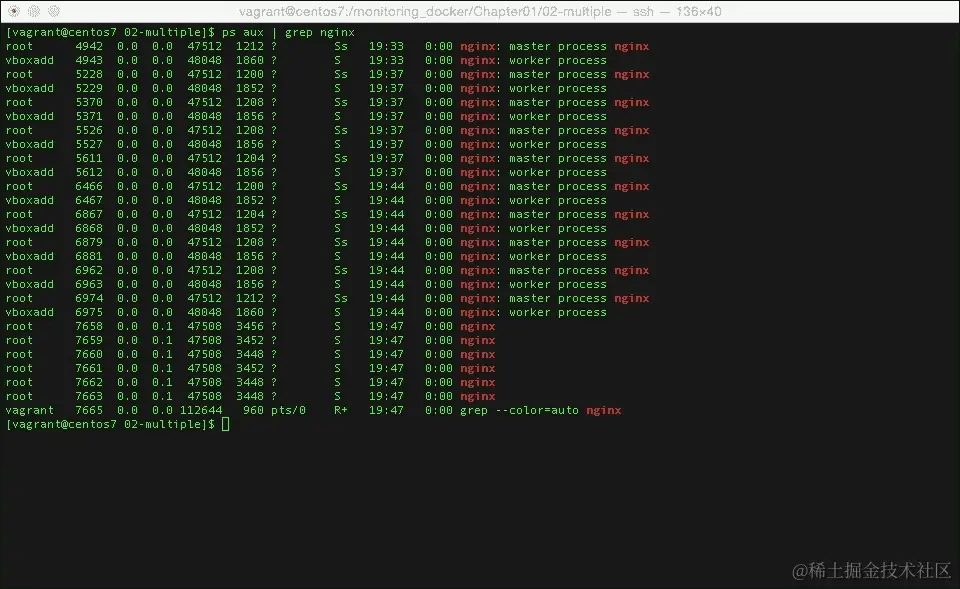Select PID 6879 in the process list
Viewport: 960px width, 589px height.
(x=89, y=242)
